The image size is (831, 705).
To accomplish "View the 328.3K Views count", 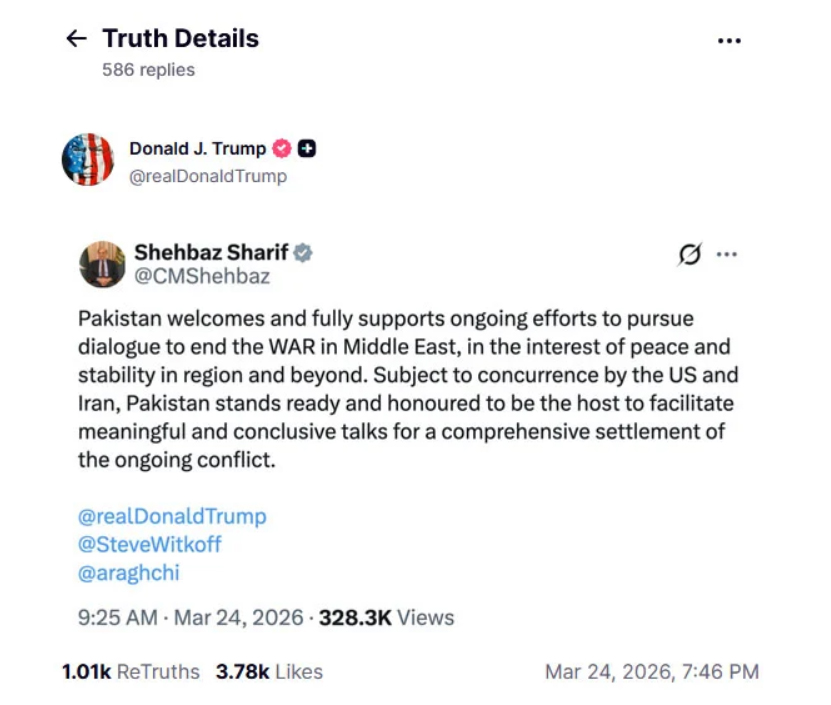I will [x=386, y=618].
